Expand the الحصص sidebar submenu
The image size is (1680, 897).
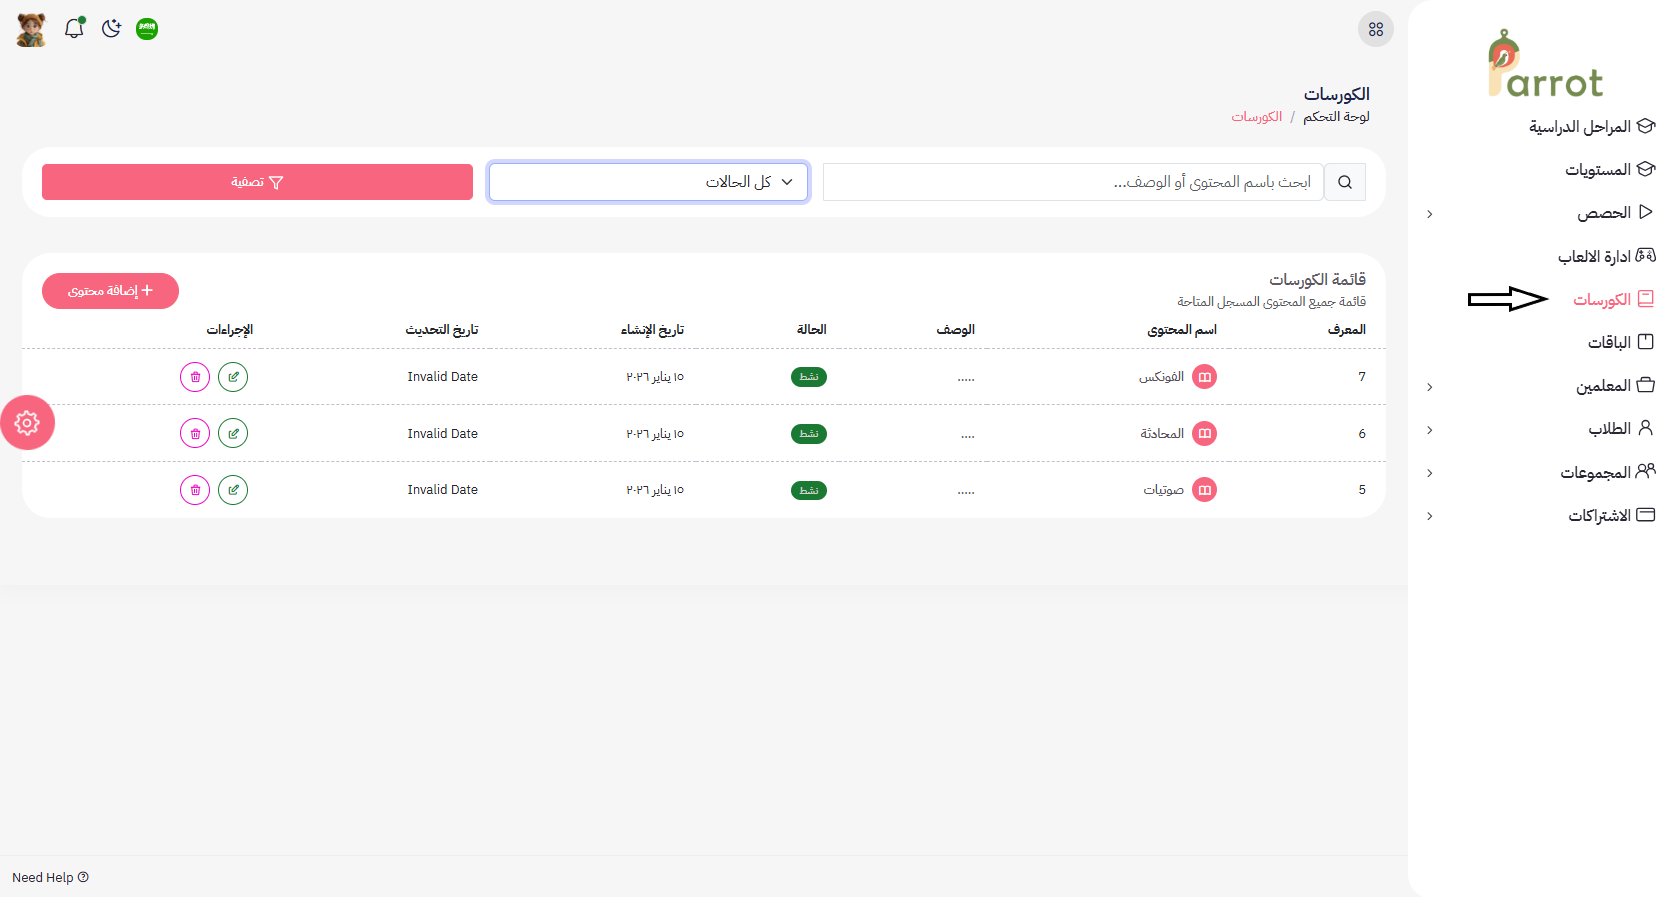click(x=1430, y=214)
